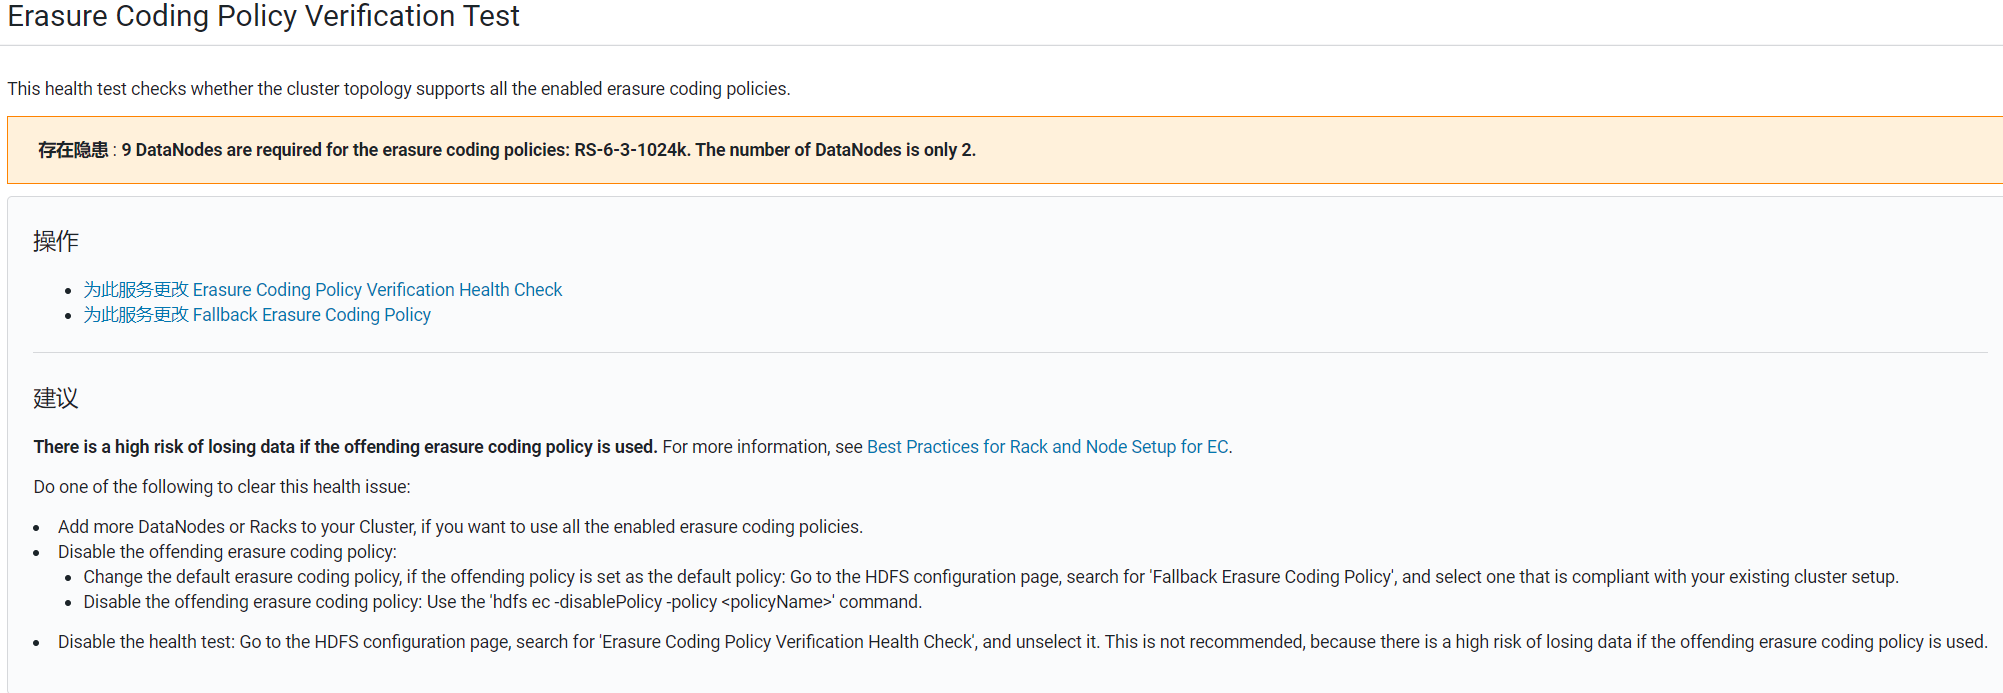Select the 操作 section heading

coord(57,241)
